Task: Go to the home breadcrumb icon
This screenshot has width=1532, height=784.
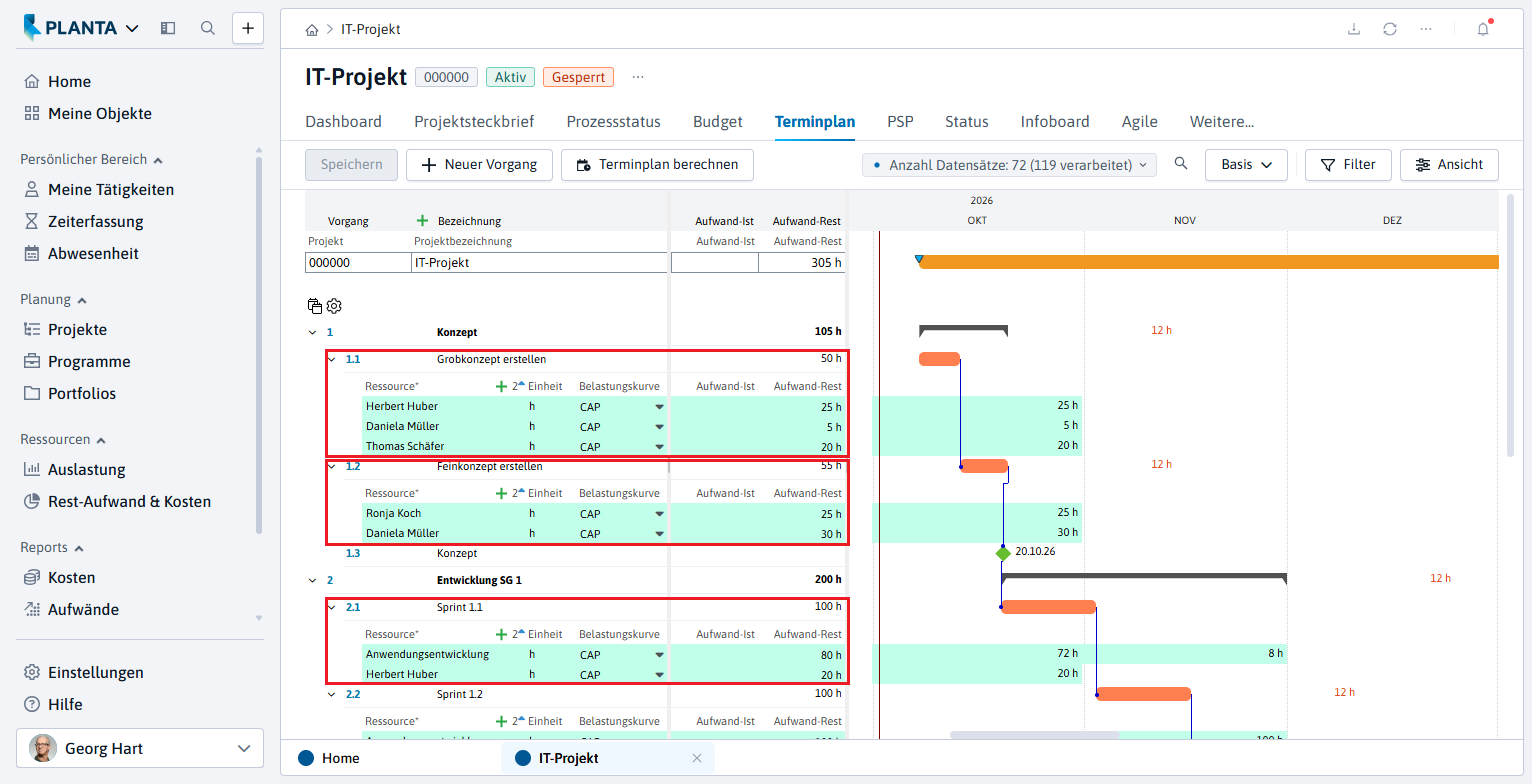Action: point(313,30)
